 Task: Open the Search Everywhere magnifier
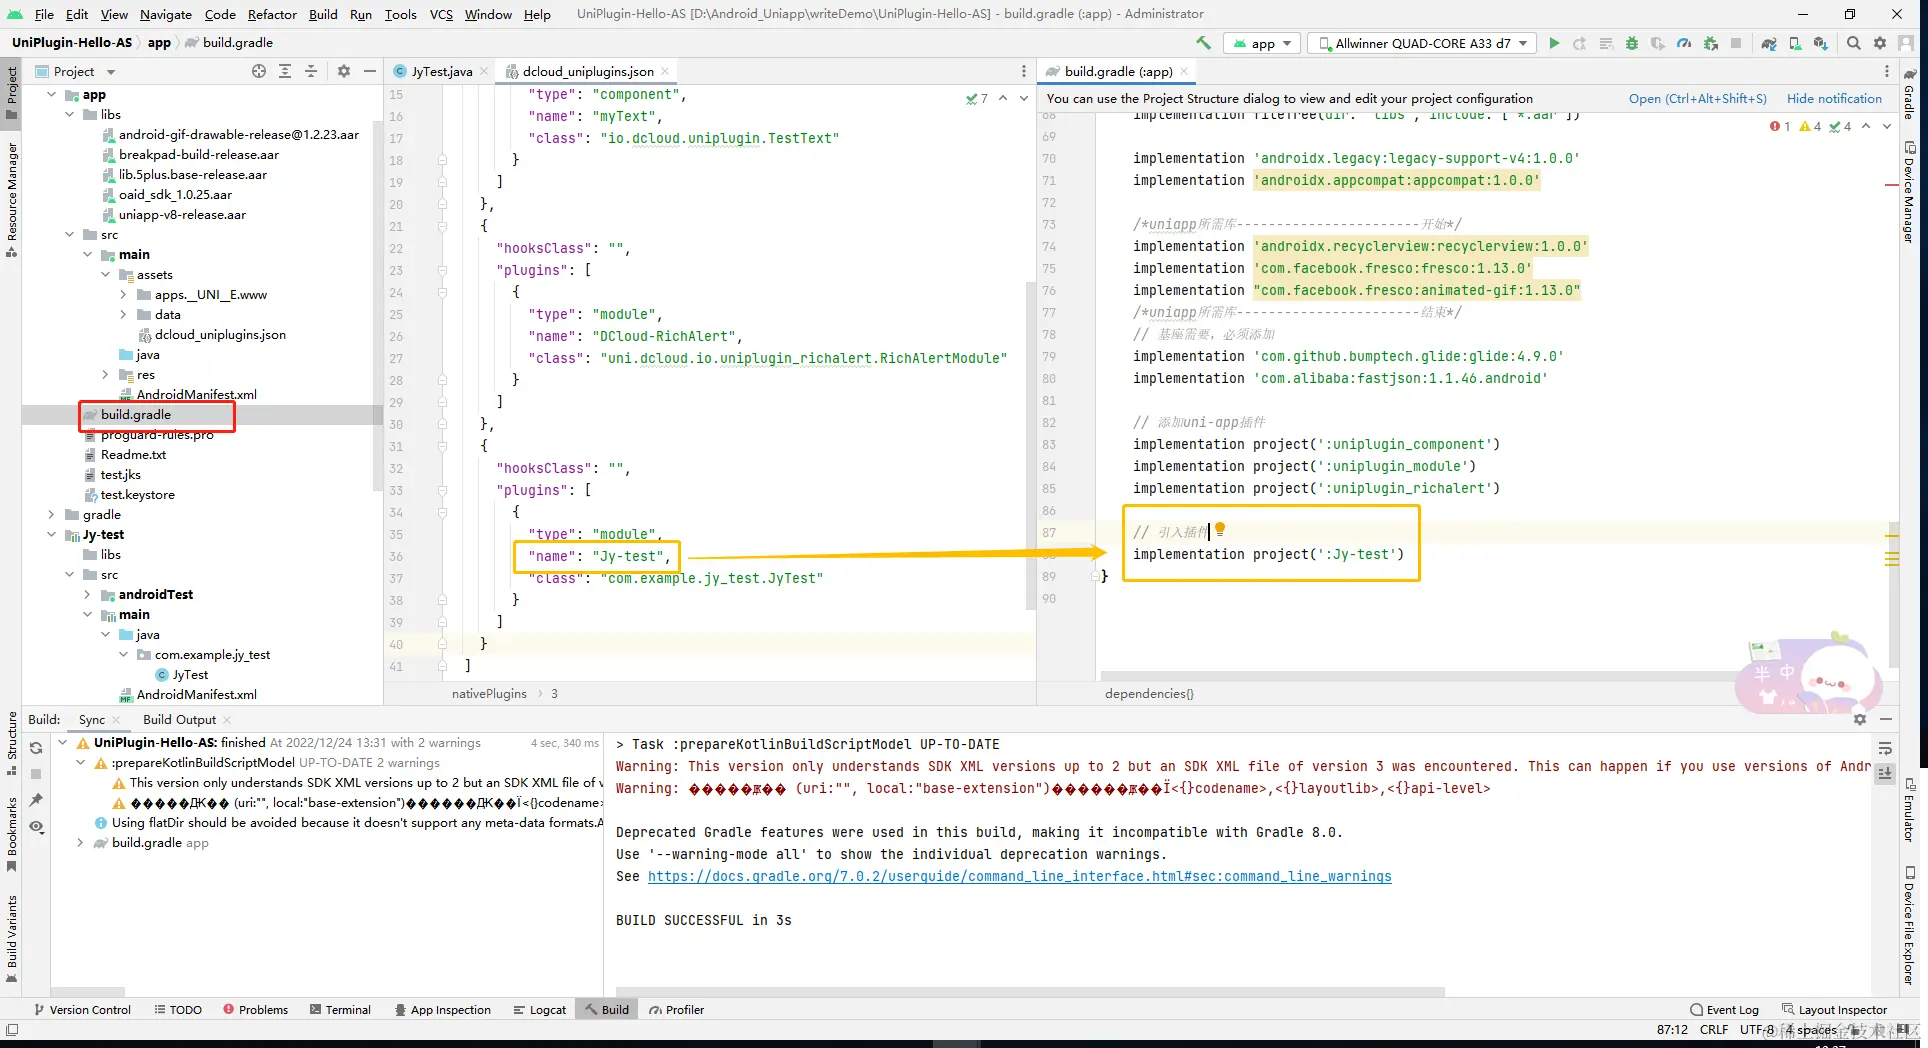[x=1854, y=43]
